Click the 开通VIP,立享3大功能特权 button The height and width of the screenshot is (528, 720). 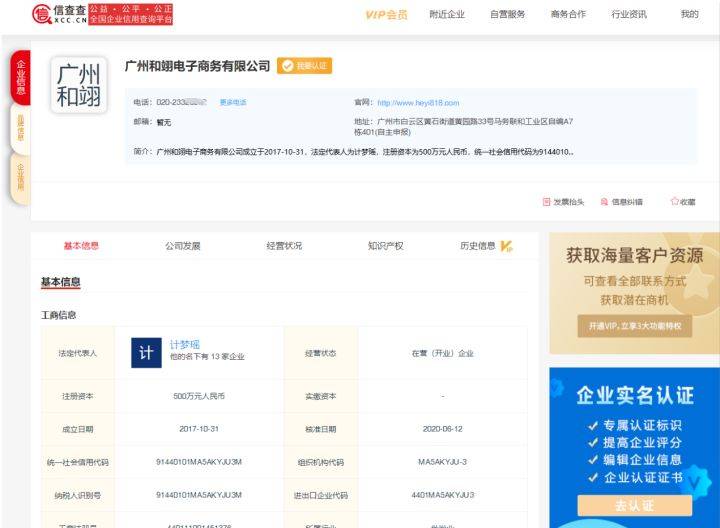[635, 326]
